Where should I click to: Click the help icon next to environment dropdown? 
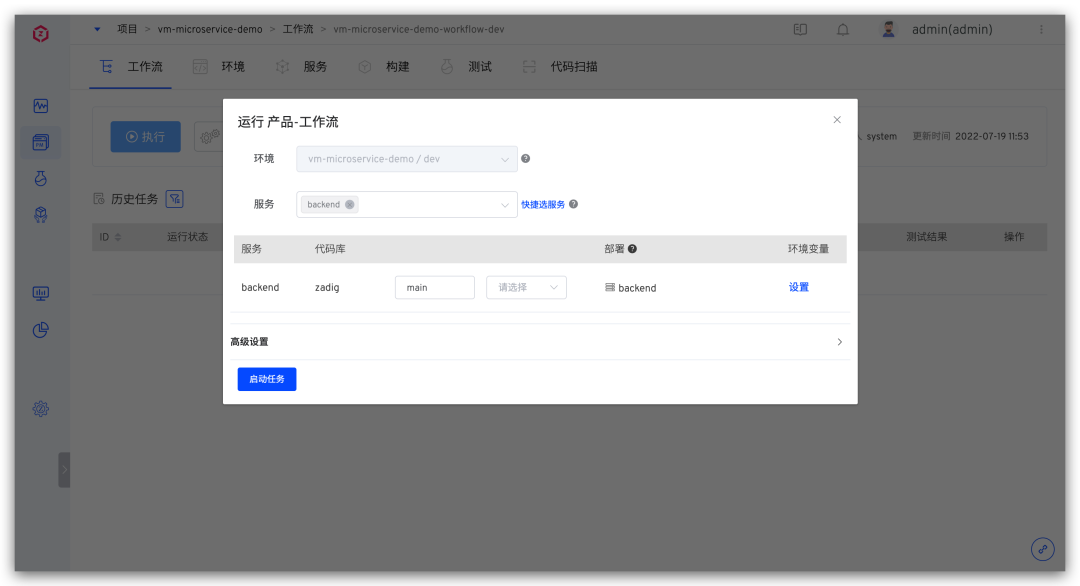pos(526,158)
